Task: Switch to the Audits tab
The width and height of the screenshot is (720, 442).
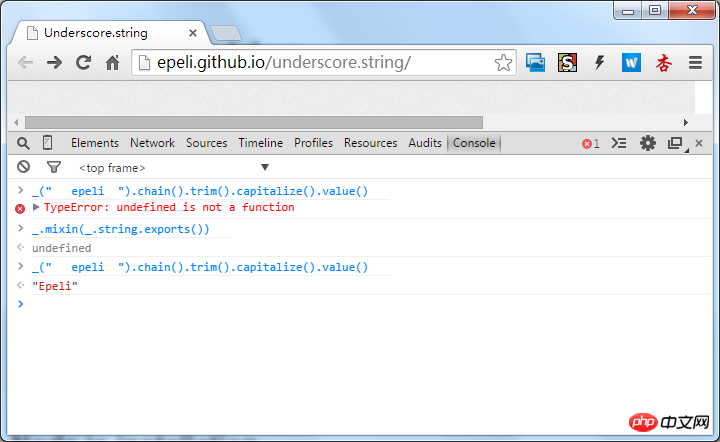Action: pos(425,143)
